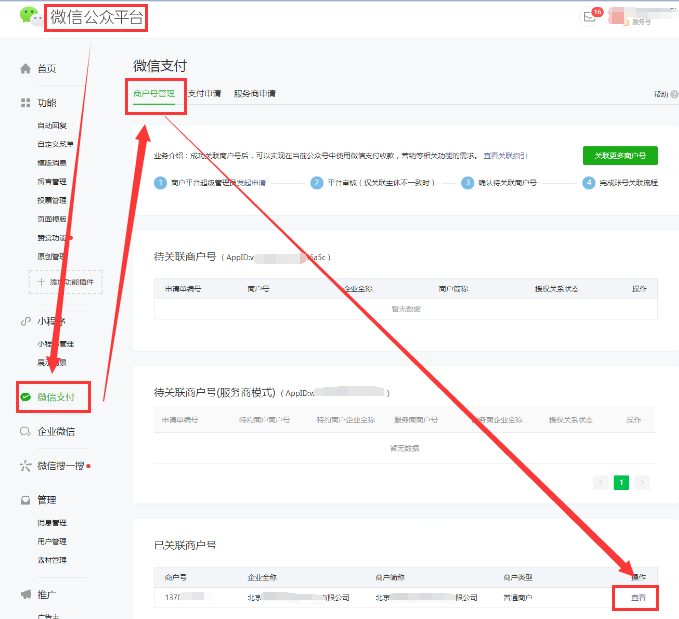679x619 pixels.
Task: Click the account avatar in the top right
Action: click(616, 16)
